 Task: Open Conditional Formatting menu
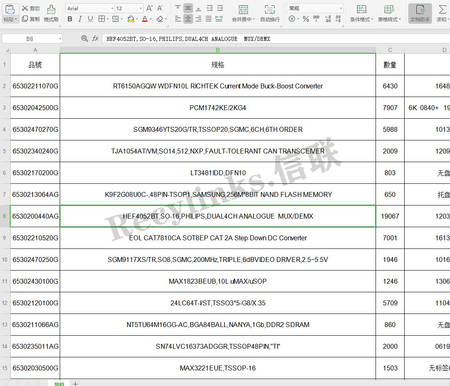[x=362, y=13]
